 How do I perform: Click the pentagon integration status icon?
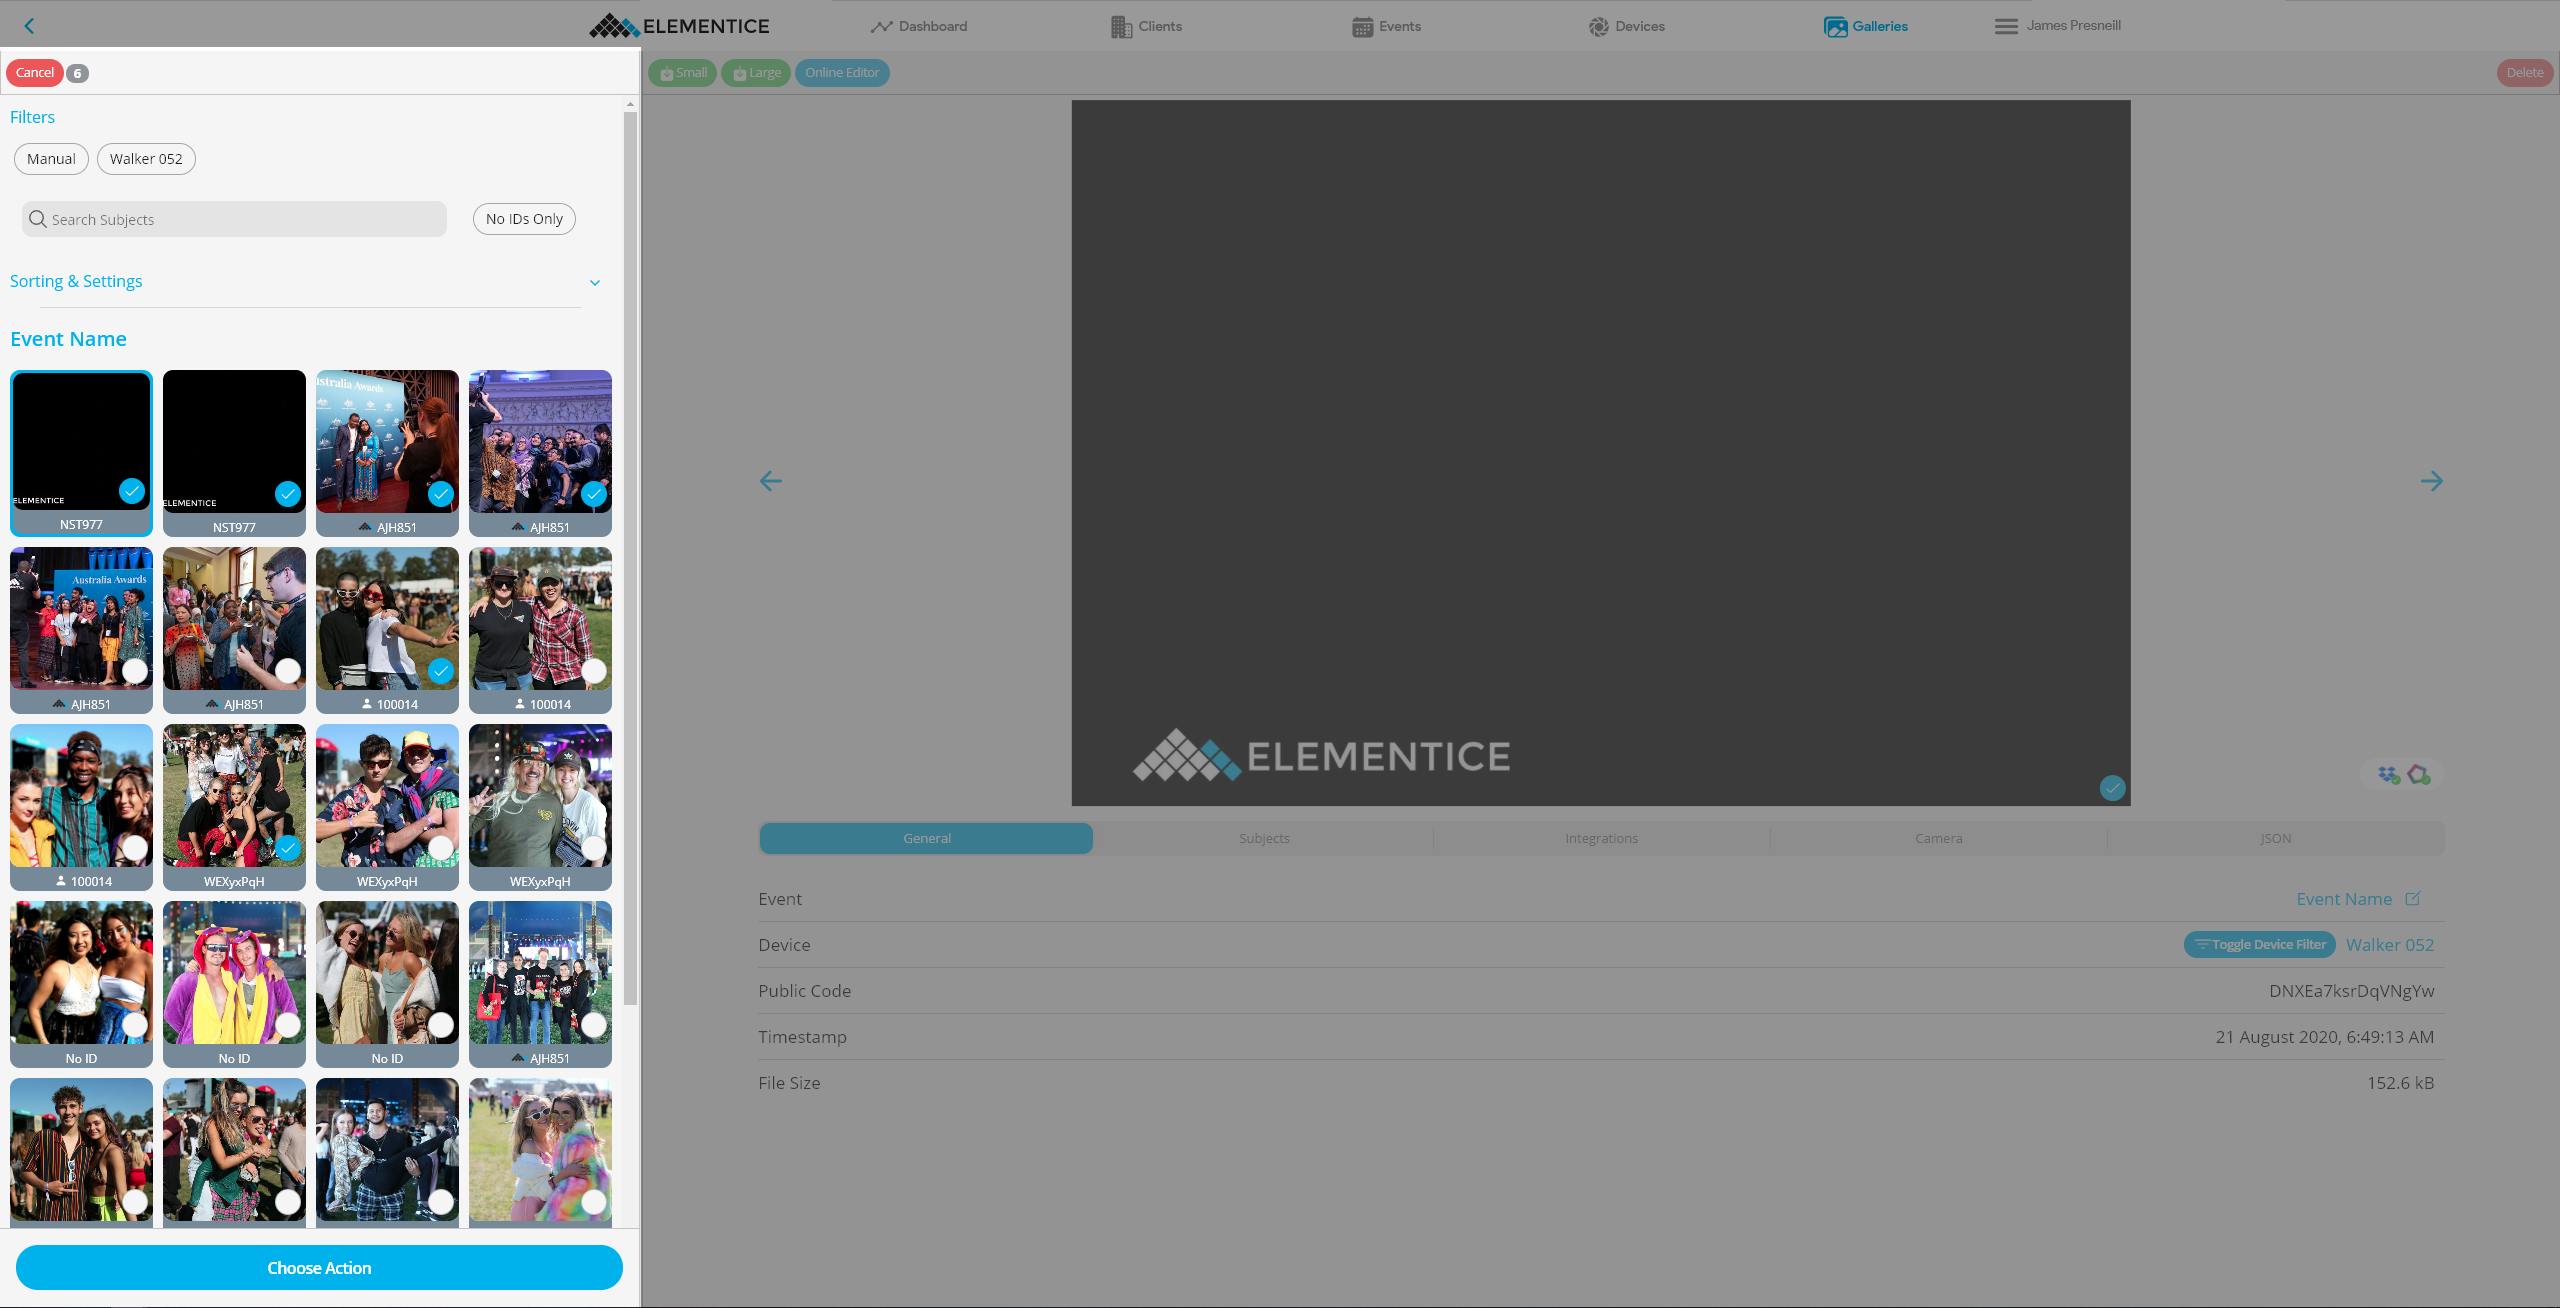pyautogui.click(x=2419, y=775)
